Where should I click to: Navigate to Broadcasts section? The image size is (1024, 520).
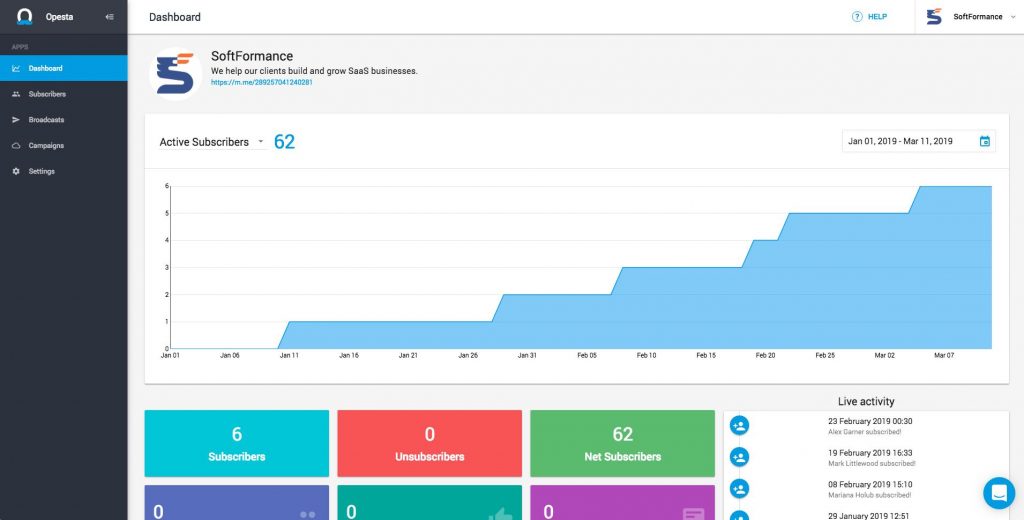(46, 120)
